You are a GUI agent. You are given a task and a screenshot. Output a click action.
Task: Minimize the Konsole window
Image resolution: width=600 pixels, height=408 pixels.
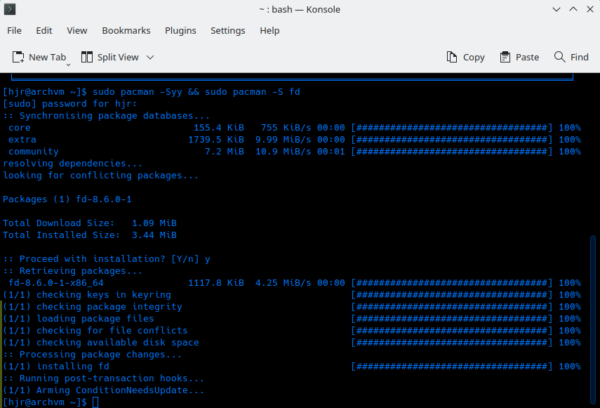[x=556, y=10]
